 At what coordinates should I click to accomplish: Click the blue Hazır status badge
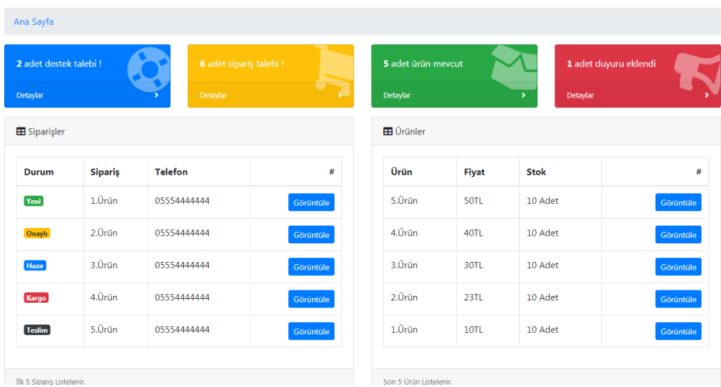(35, 265)
